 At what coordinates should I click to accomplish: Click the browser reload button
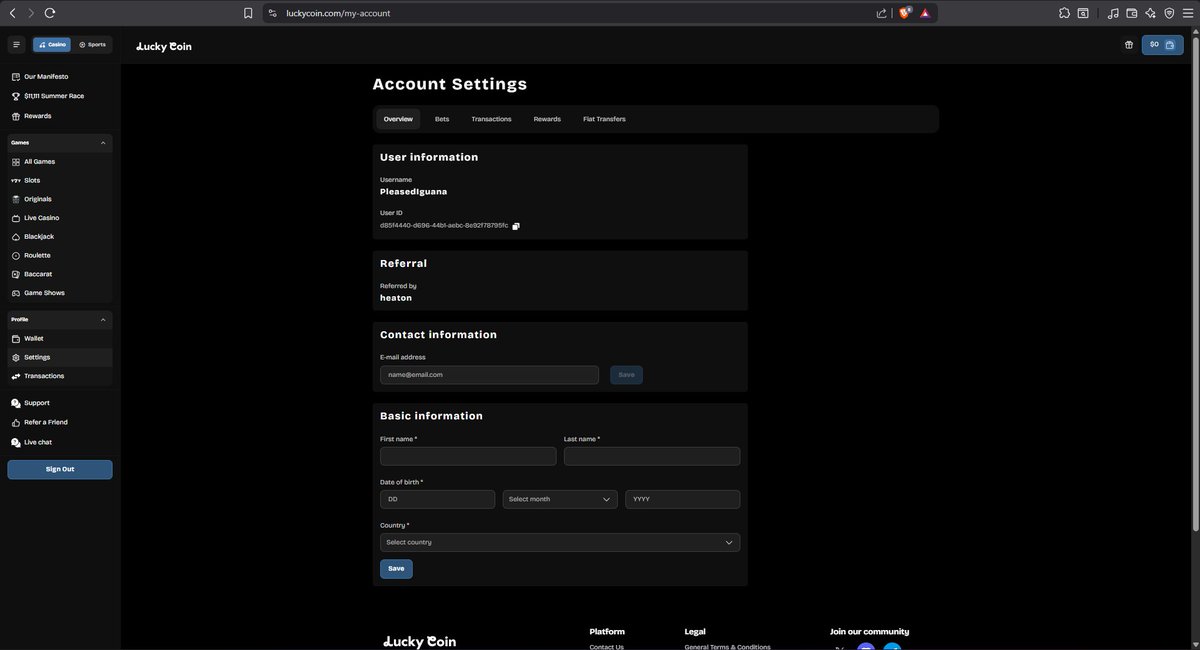pyautogui.click(x=50, y=13)
